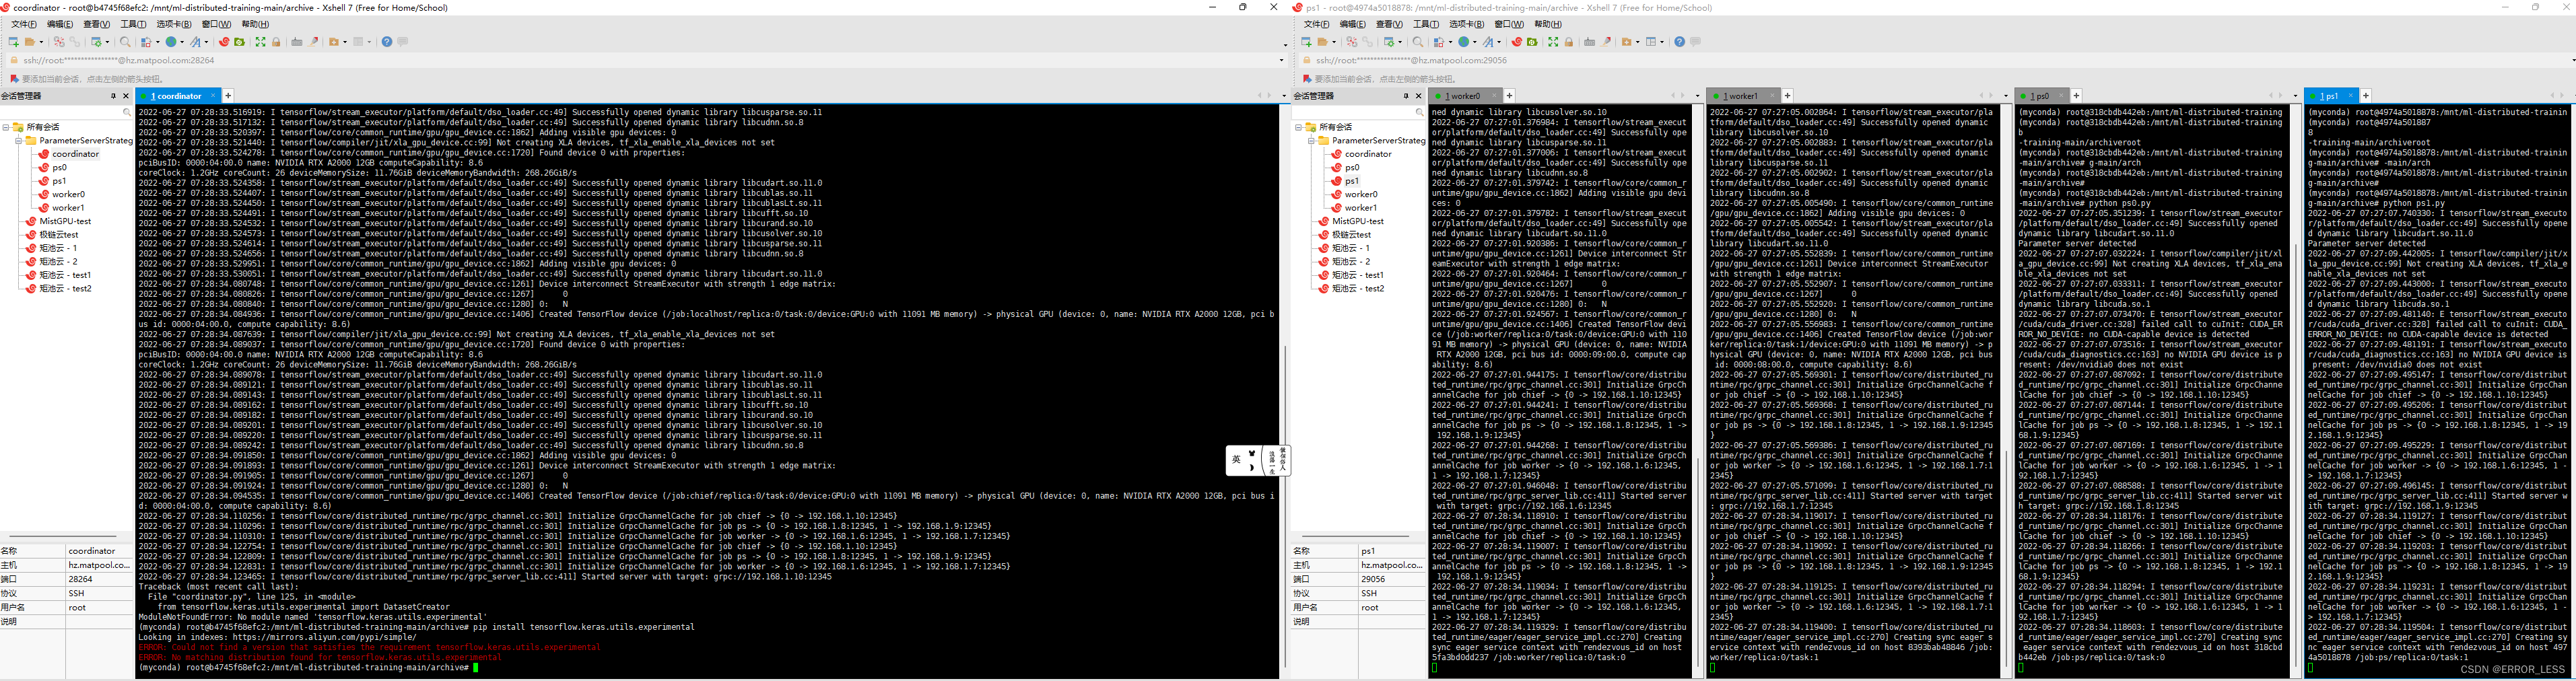2576x681 pixels.
Task: Click highlighter icon in ps1 window toolbar
Action: [1606, 42]
